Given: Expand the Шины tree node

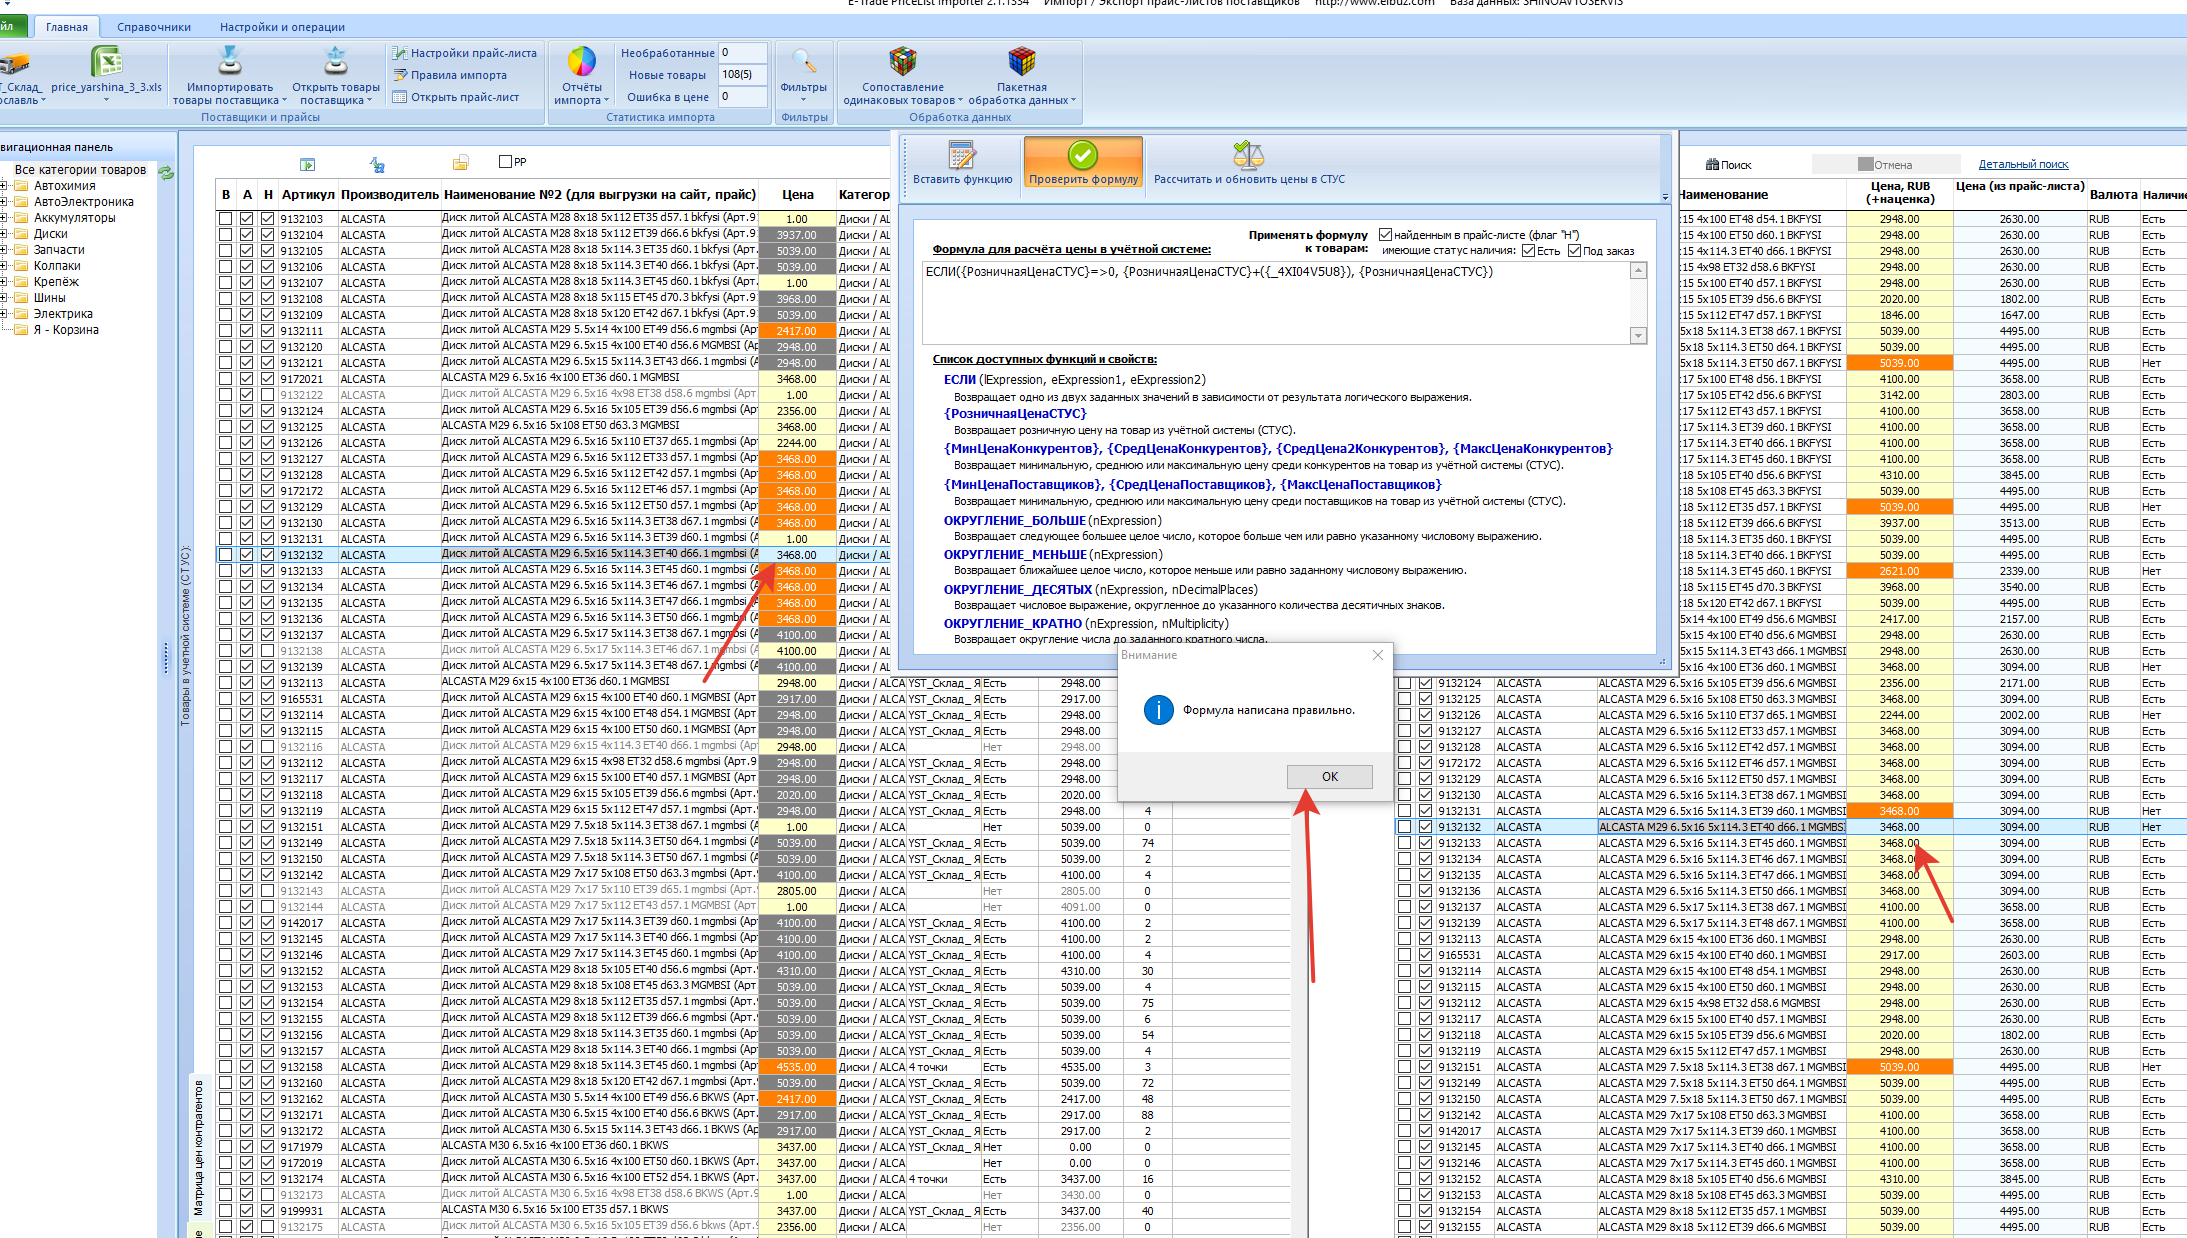Looking at the screenshot, I should click(x=4, y=298).
